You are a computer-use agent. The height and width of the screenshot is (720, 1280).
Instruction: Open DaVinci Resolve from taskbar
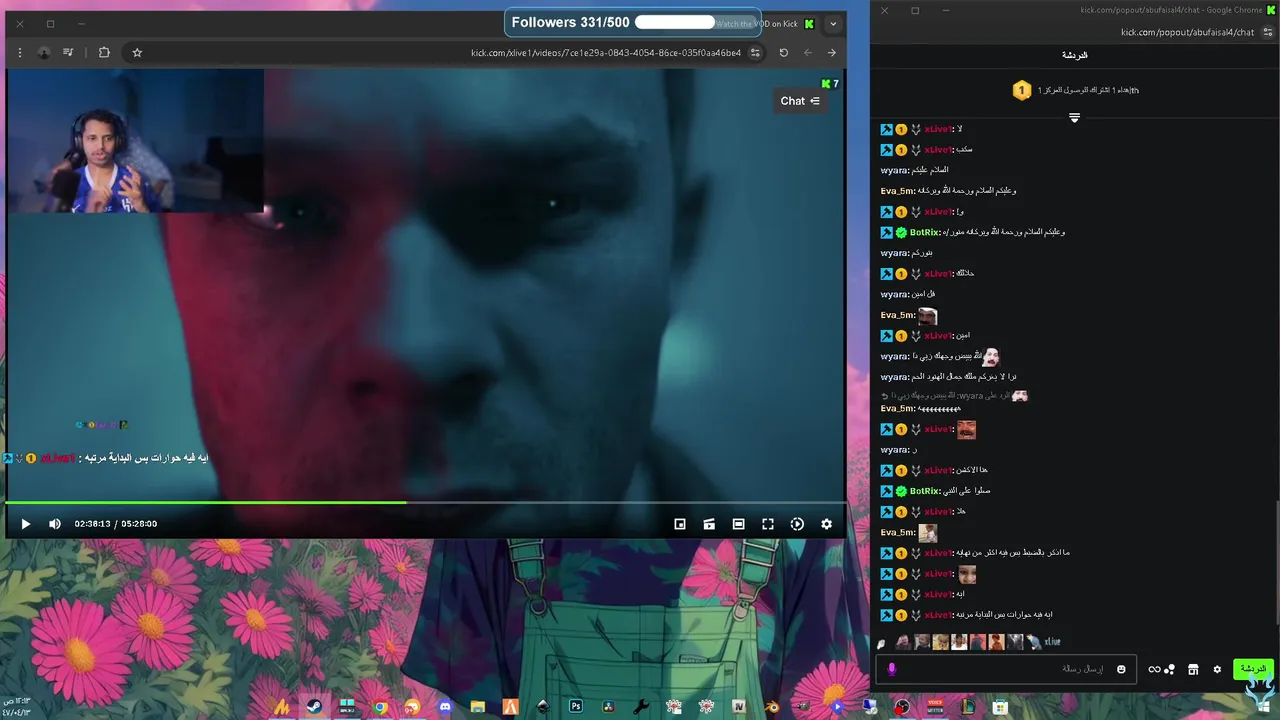608,706
